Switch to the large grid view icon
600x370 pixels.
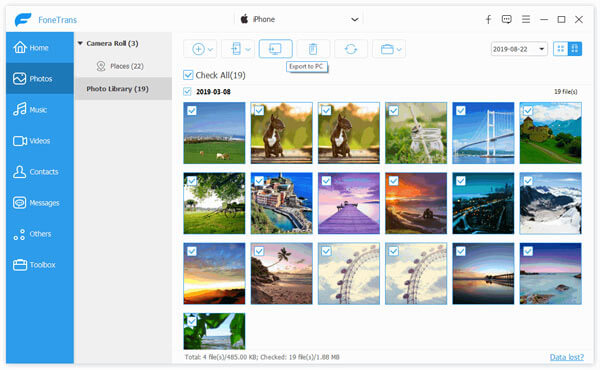(x=574, y=49)
